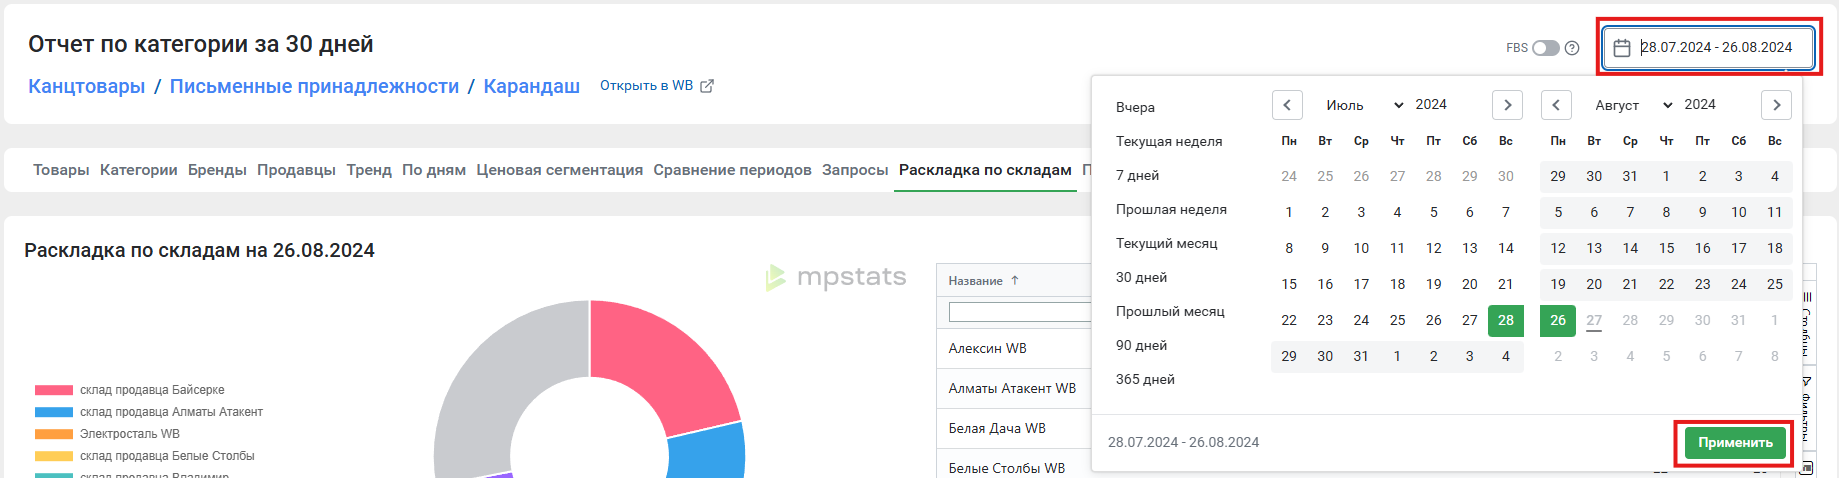The image size is (1839, 478).
Task: Click the external link icon by Открыть в WB
Action: pyautogui.click(x=707, y=86)
